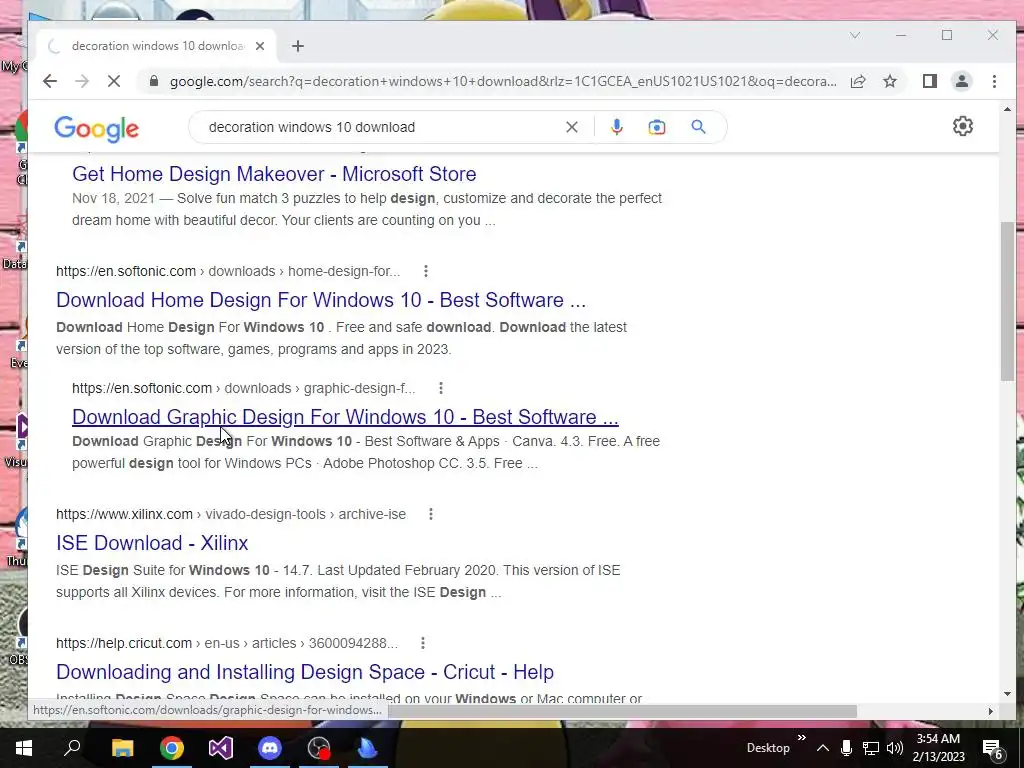Close the current Chrome tab
The width and height of the screenshot is (1024, 768).
[260, 46]
